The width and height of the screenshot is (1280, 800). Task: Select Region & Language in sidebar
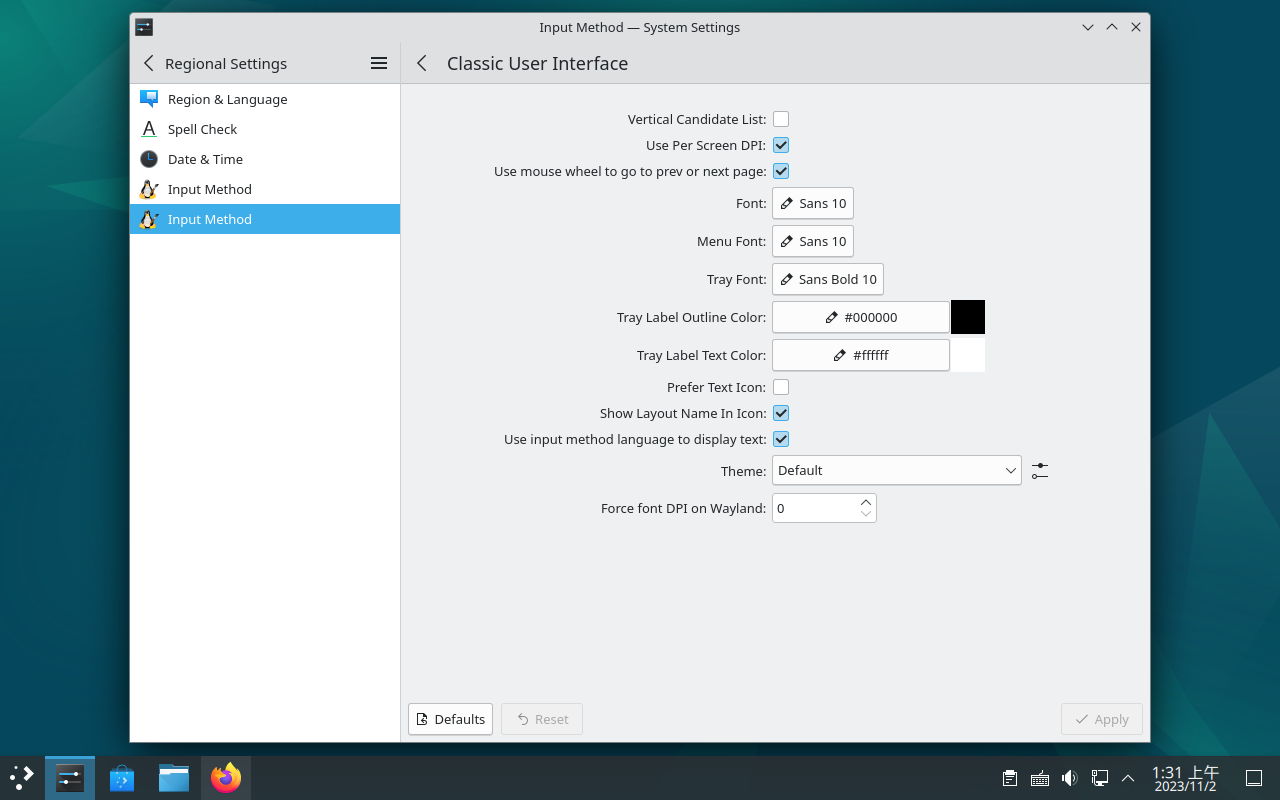click(227, 99)
